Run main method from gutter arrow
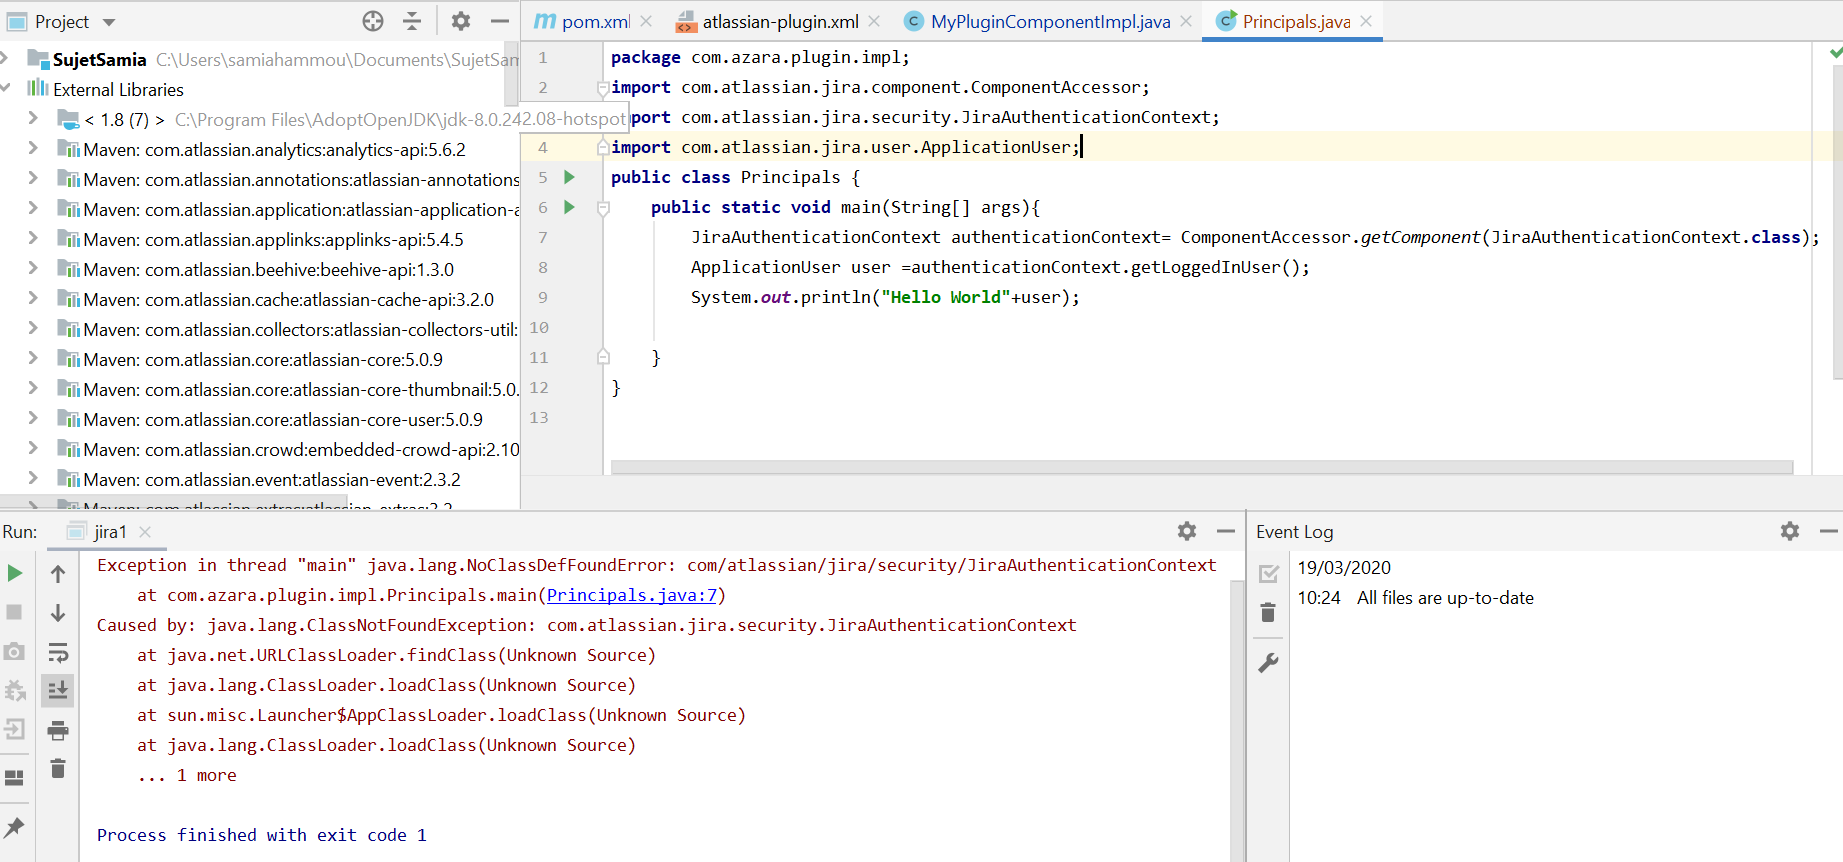 (569, 207)
